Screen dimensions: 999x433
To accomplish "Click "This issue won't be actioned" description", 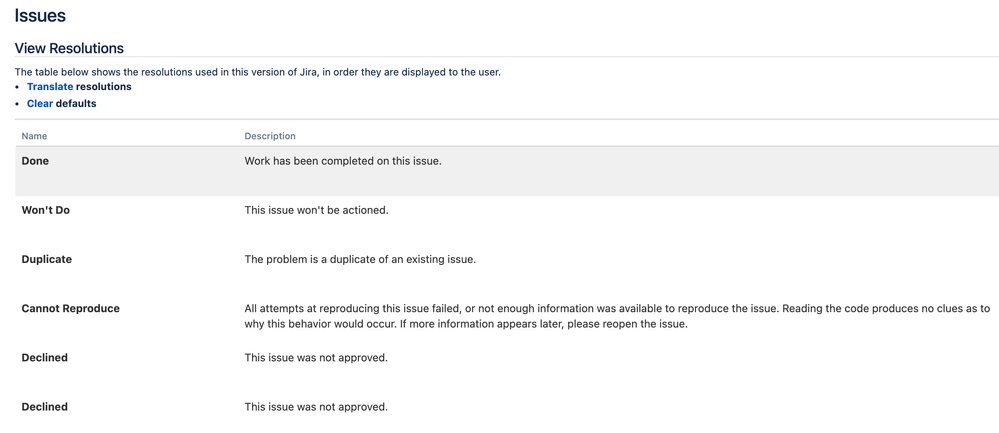I will point(317,210).
